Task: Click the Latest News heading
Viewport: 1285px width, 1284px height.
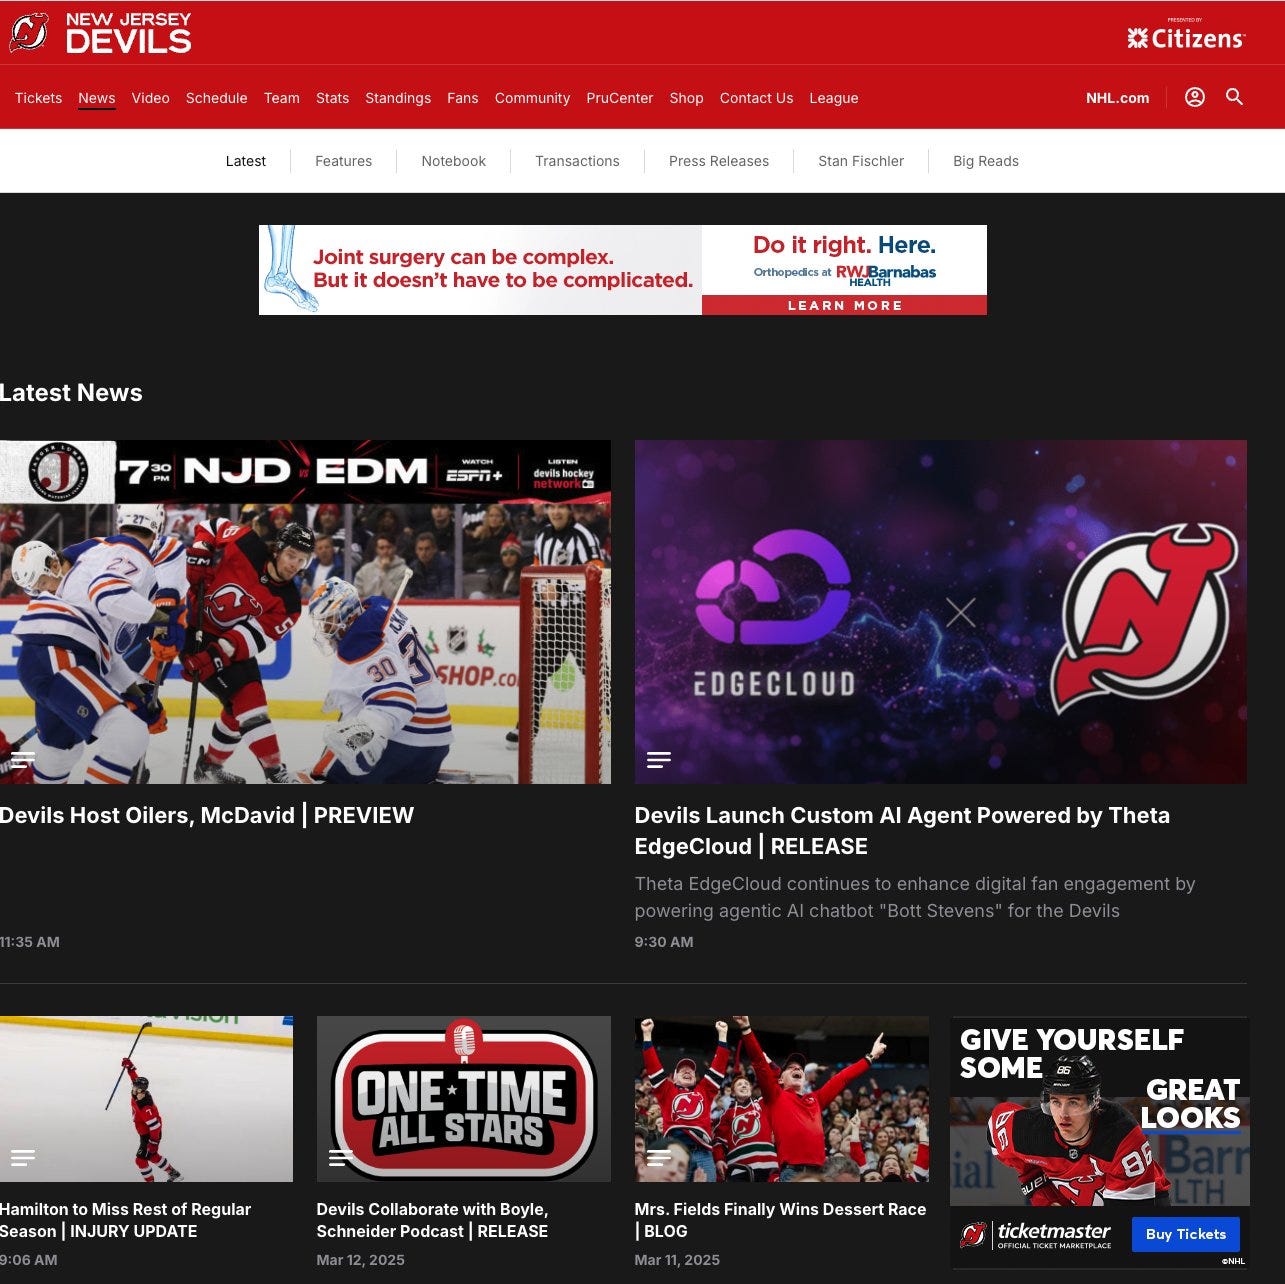Action: click(x=71, y=393)
